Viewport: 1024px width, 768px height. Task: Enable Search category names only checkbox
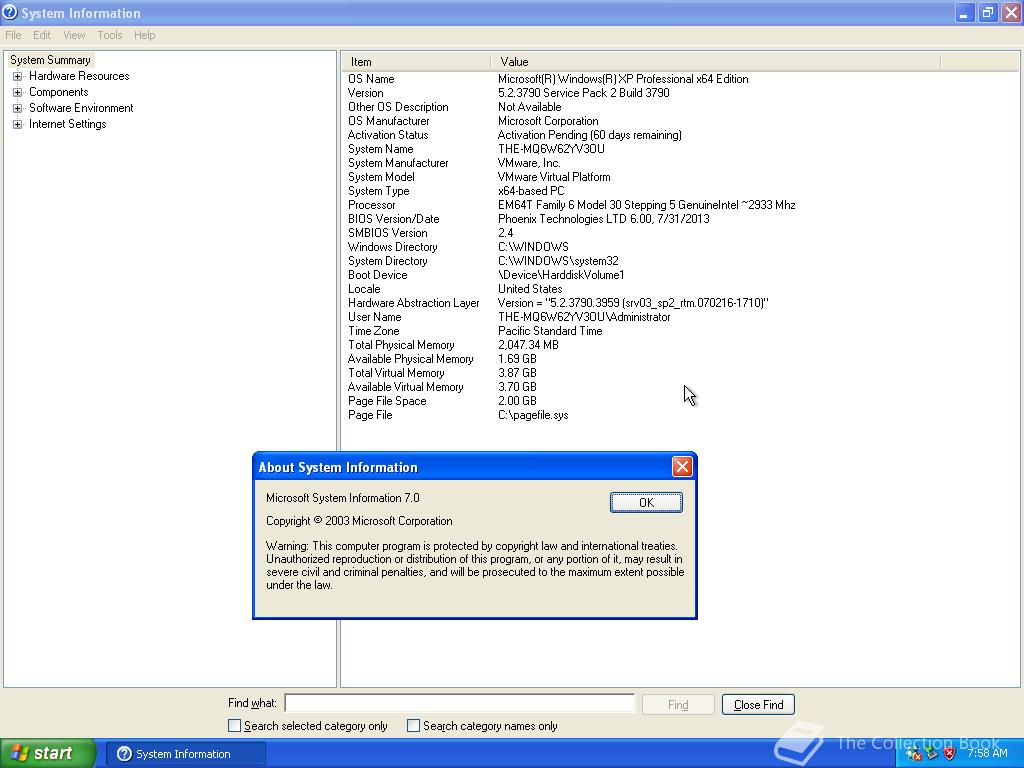(x=413, y=726)
